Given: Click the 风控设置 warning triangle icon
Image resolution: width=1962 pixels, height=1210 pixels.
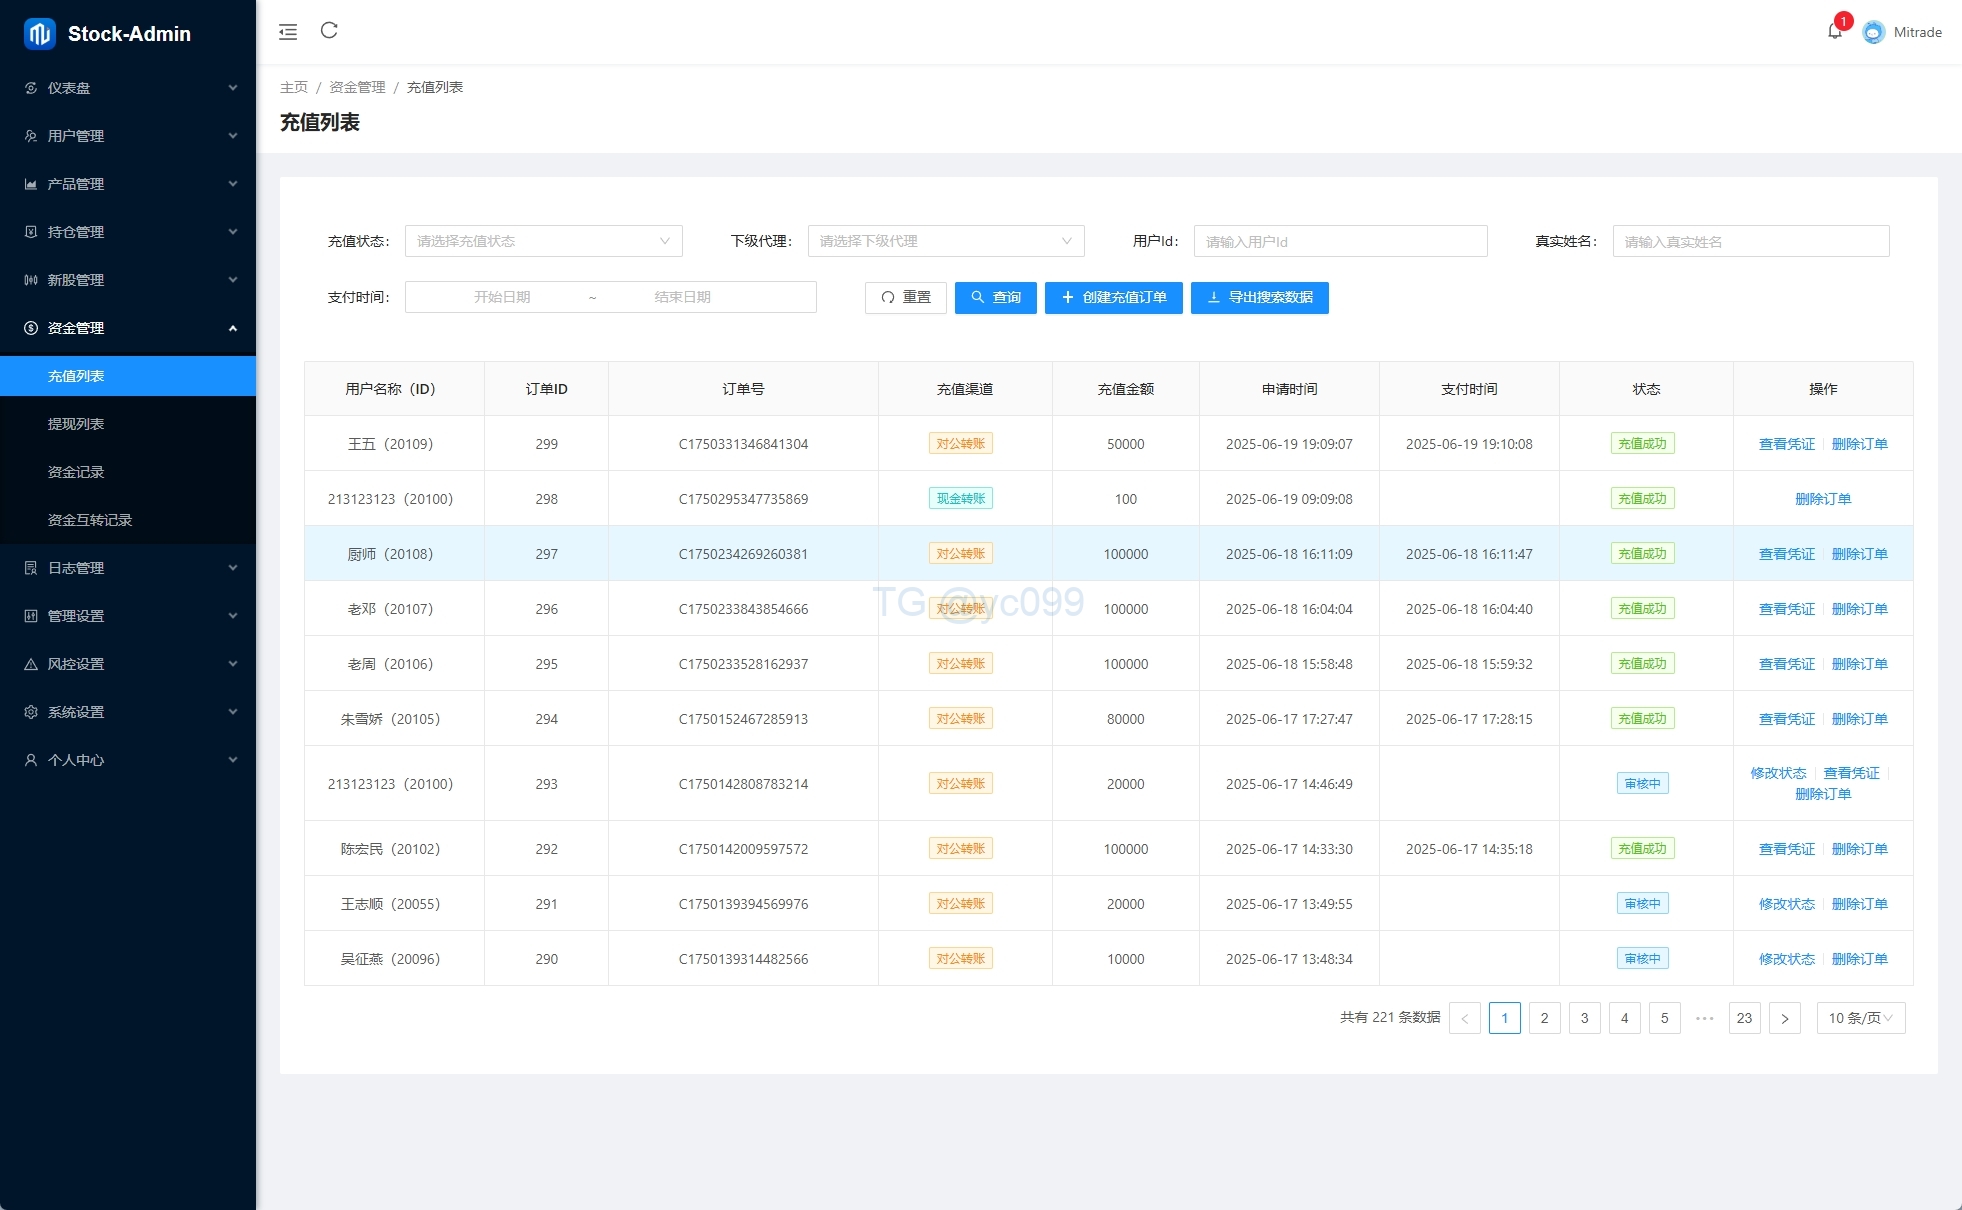Looking at the screenshot, I should pos(31,664).
